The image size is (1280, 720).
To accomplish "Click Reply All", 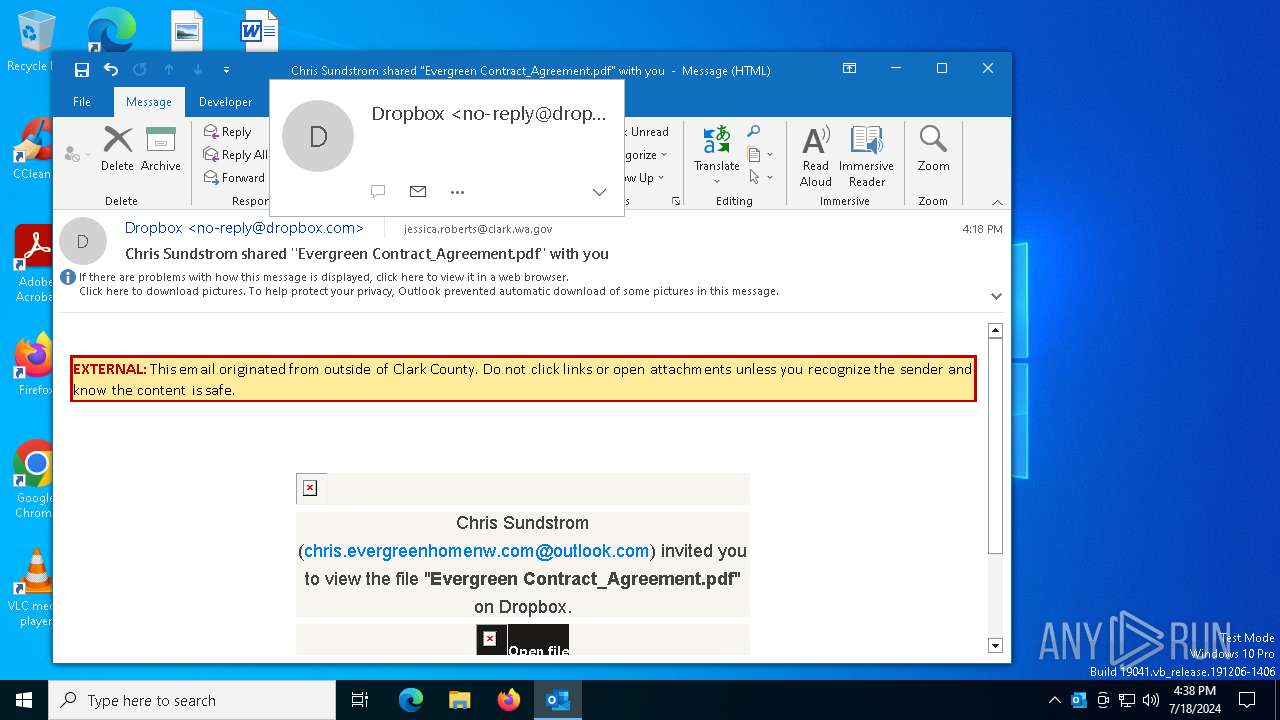I will click(x=235, y=154).
